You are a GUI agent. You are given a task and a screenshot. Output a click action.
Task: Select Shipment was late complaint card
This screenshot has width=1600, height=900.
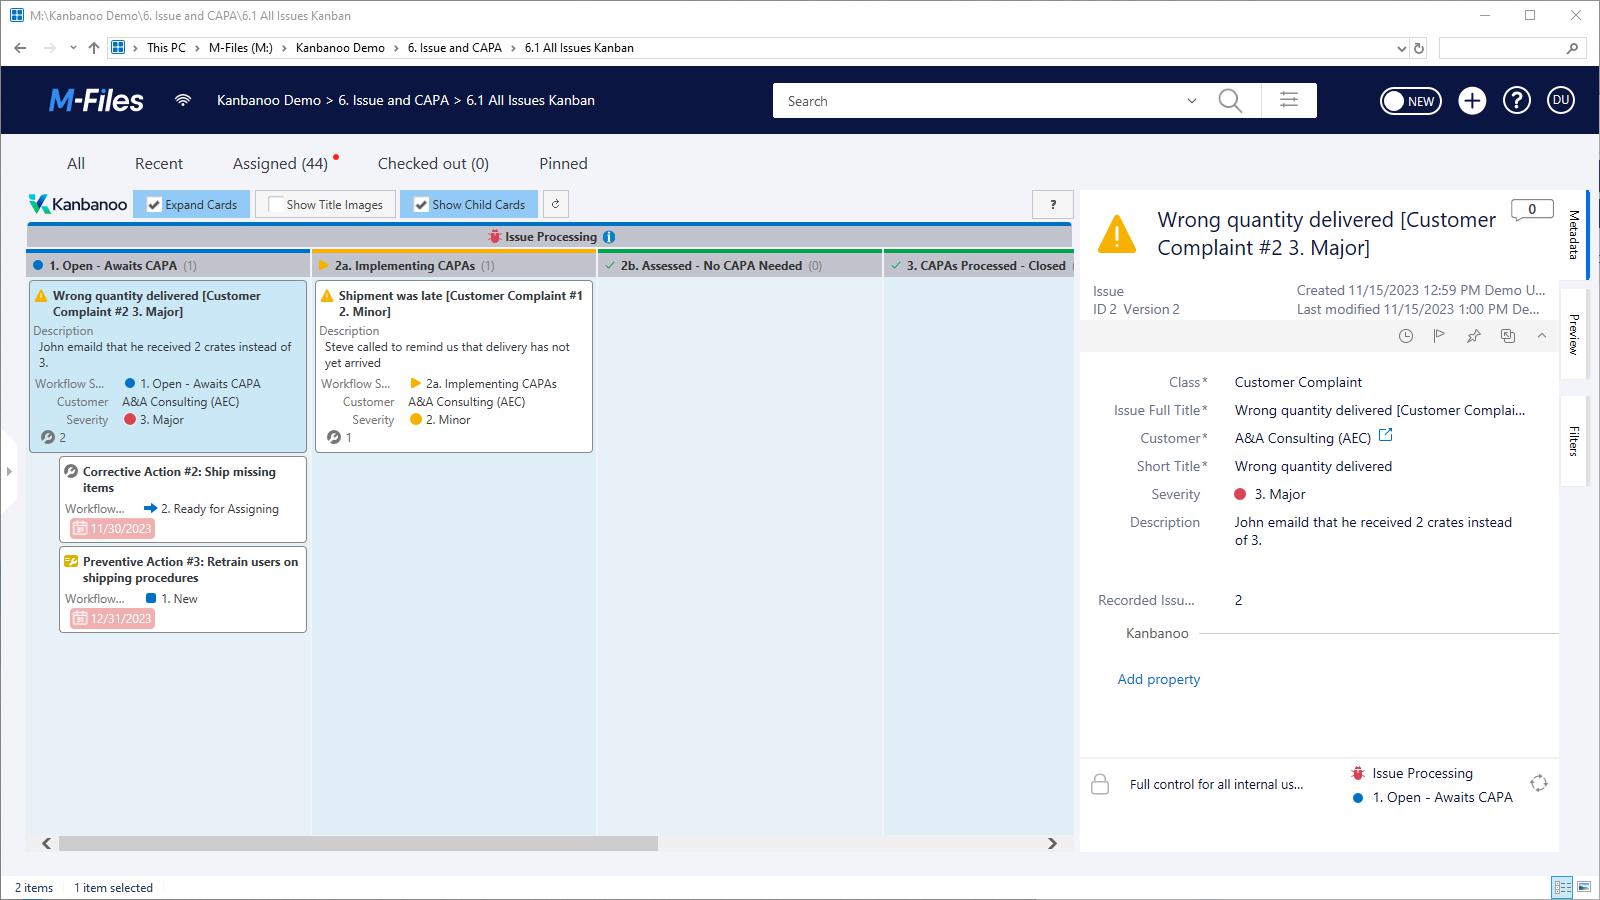coord(454,366)
